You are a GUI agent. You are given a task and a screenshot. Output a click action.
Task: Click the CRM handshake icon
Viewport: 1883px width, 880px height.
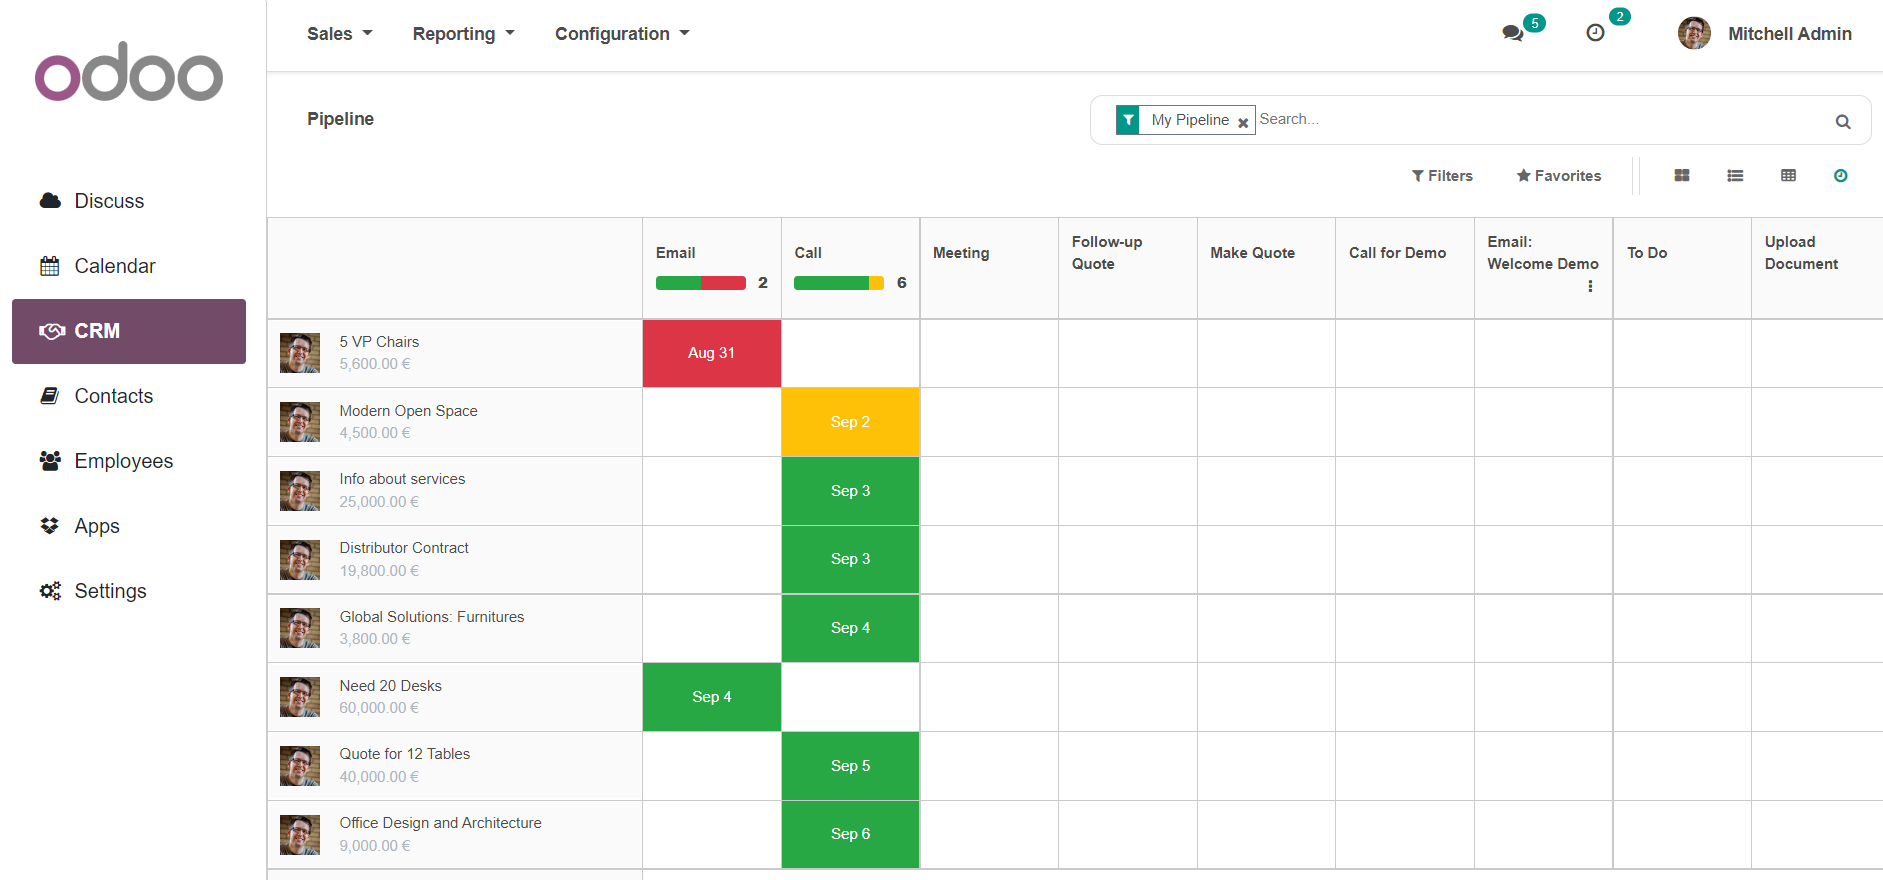52,331
